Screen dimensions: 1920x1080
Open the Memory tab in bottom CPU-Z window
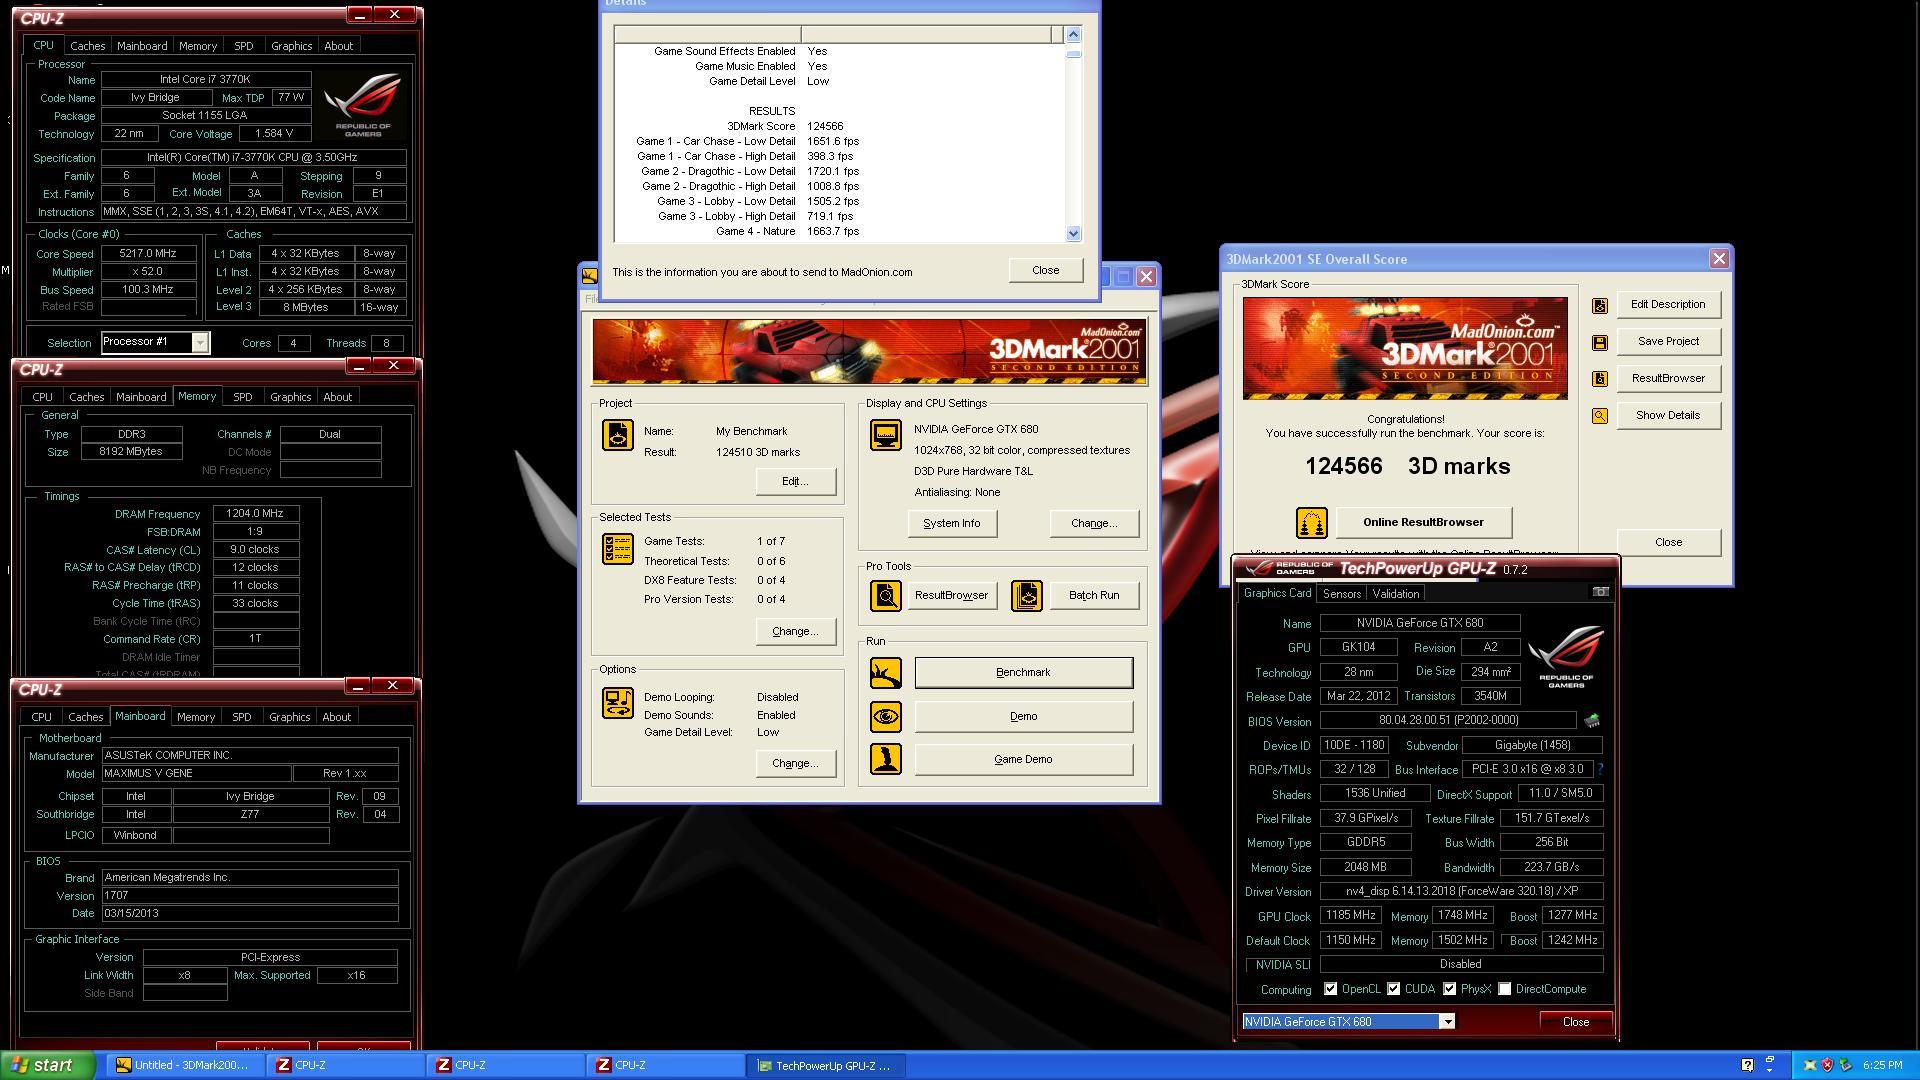(195, 717)
